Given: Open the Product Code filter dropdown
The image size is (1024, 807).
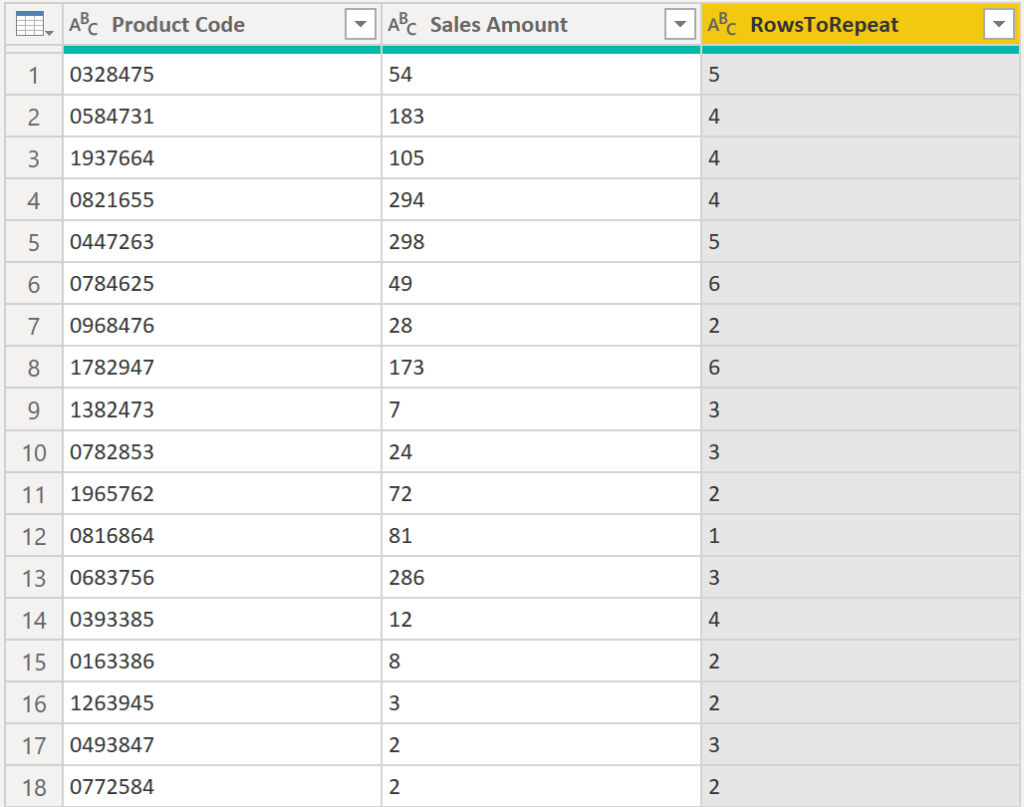Looking at the screenshot, I should [x=360, y=24].
